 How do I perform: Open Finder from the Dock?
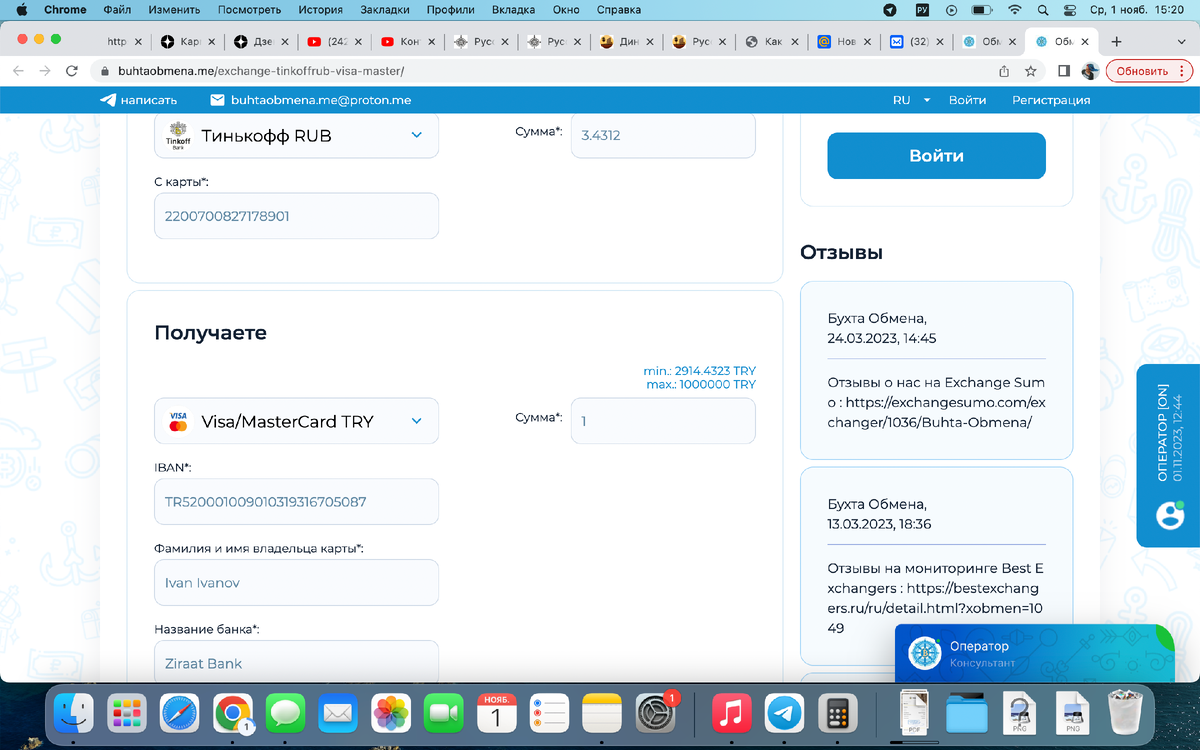73,714
